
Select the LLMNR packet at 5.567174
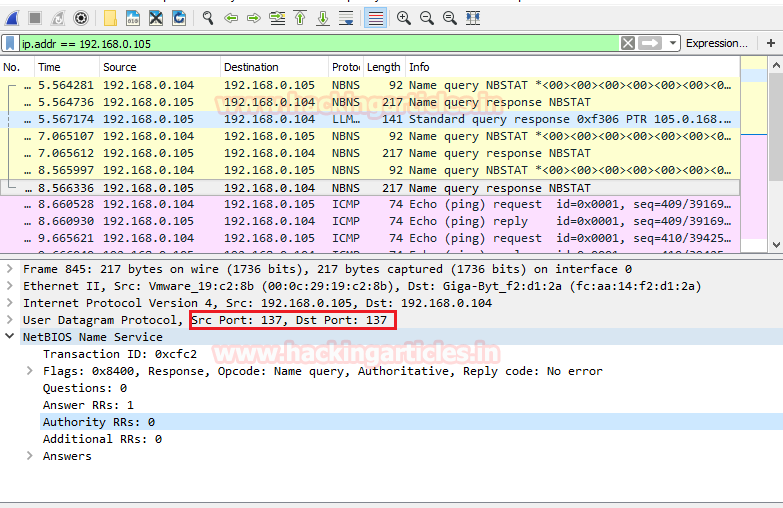[370, 119]
